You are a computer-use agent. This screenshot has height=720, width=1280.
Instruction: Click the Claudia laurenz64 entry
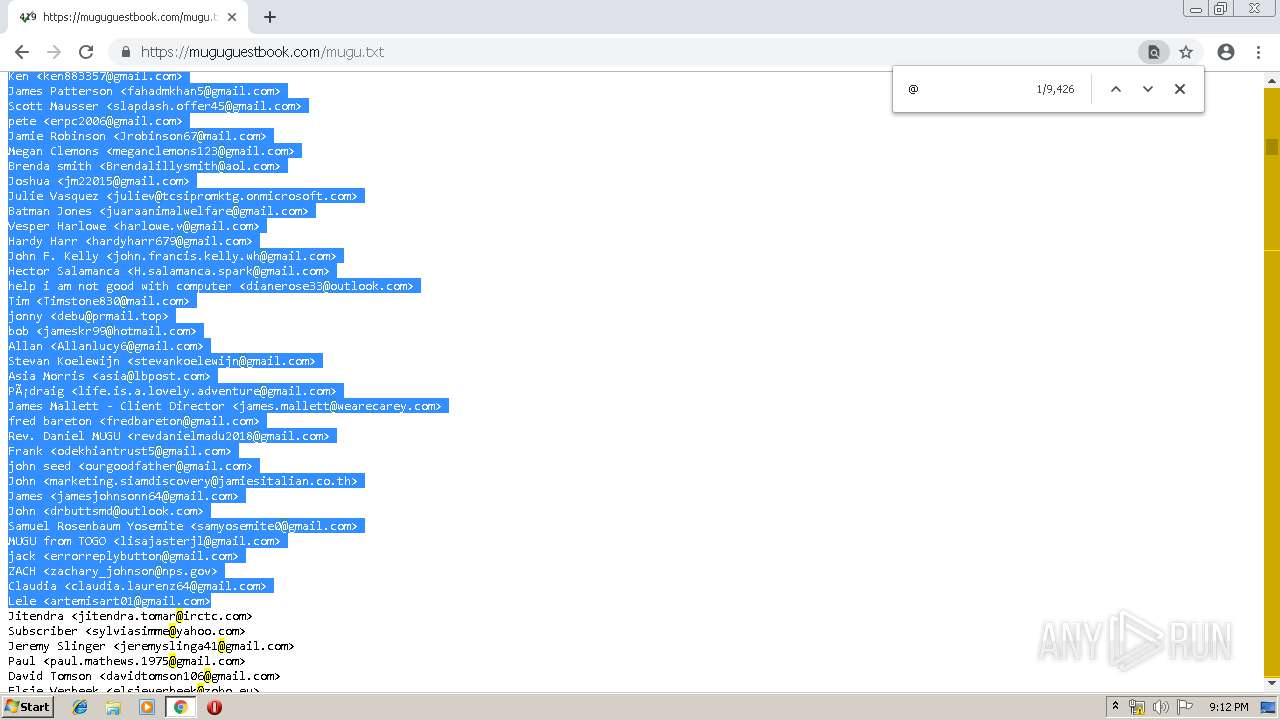click(x=137, y=586)
